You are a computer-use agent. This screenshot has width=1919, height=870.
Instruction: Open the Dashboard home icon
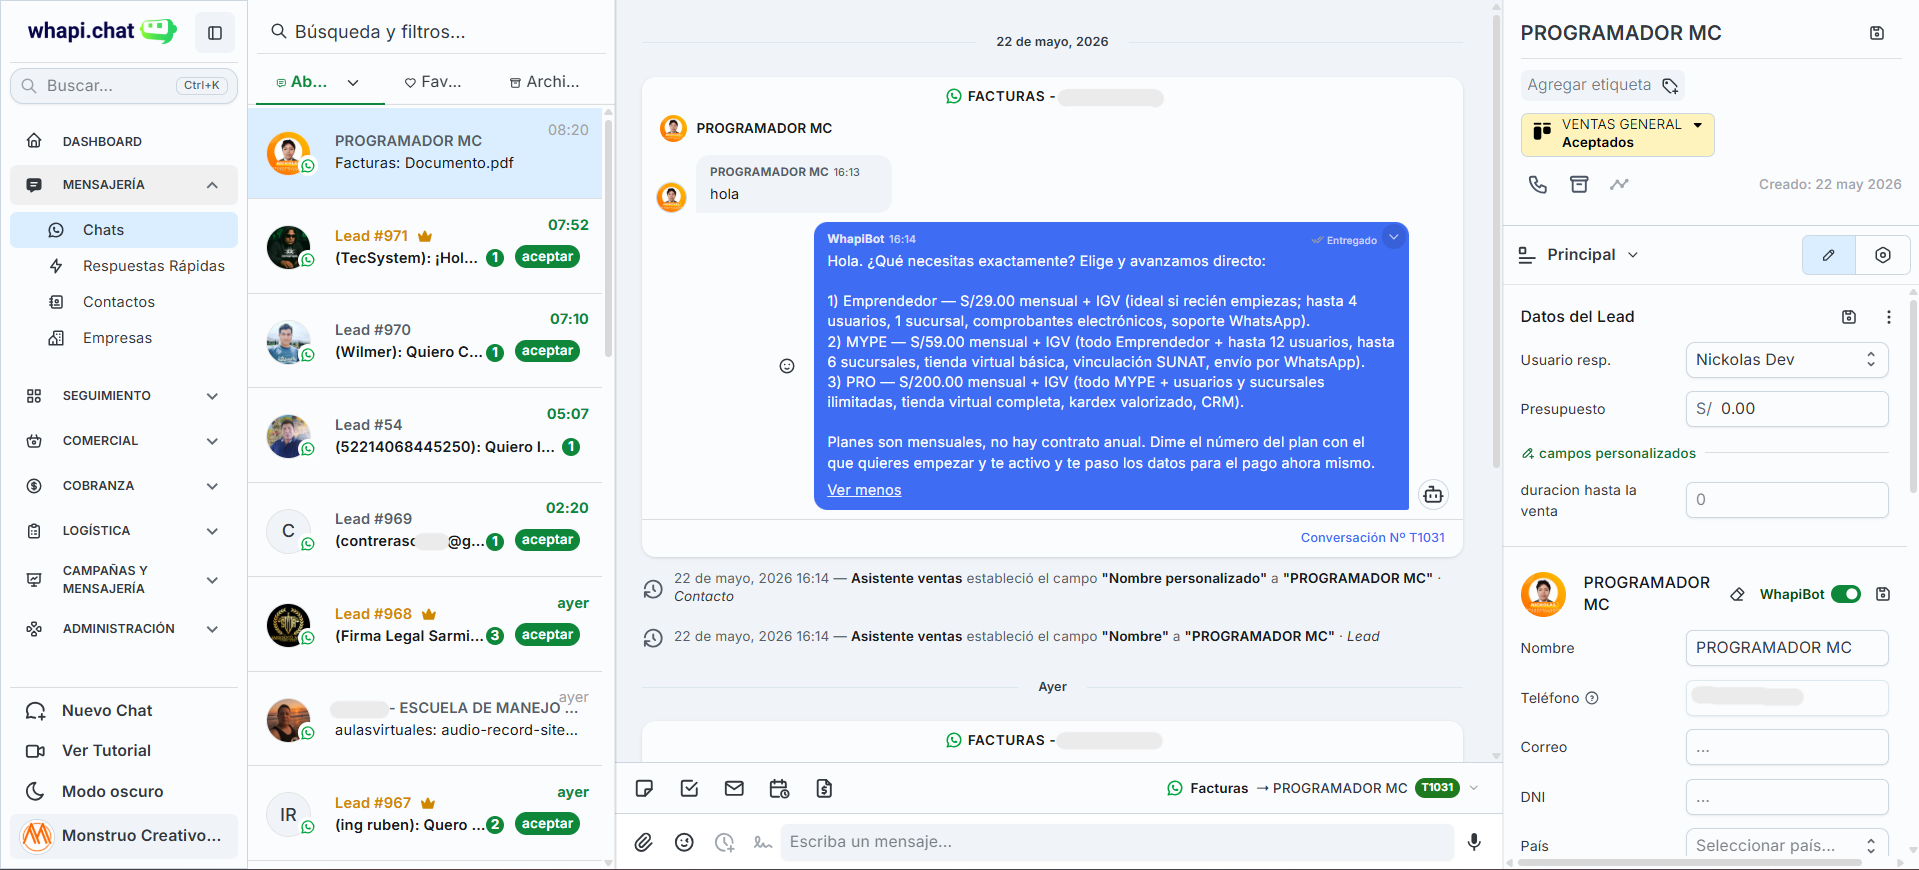coord(34,141)
